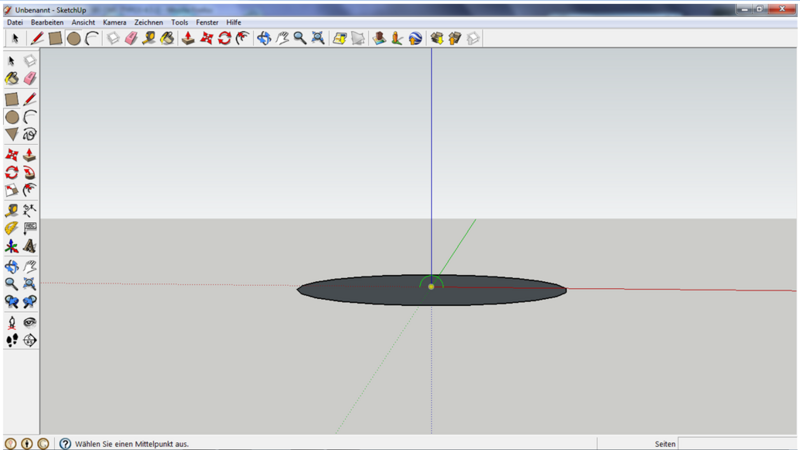Open the Kamera menu
Image resolution: width=800 pixels, height=450 pixels.
114,22
